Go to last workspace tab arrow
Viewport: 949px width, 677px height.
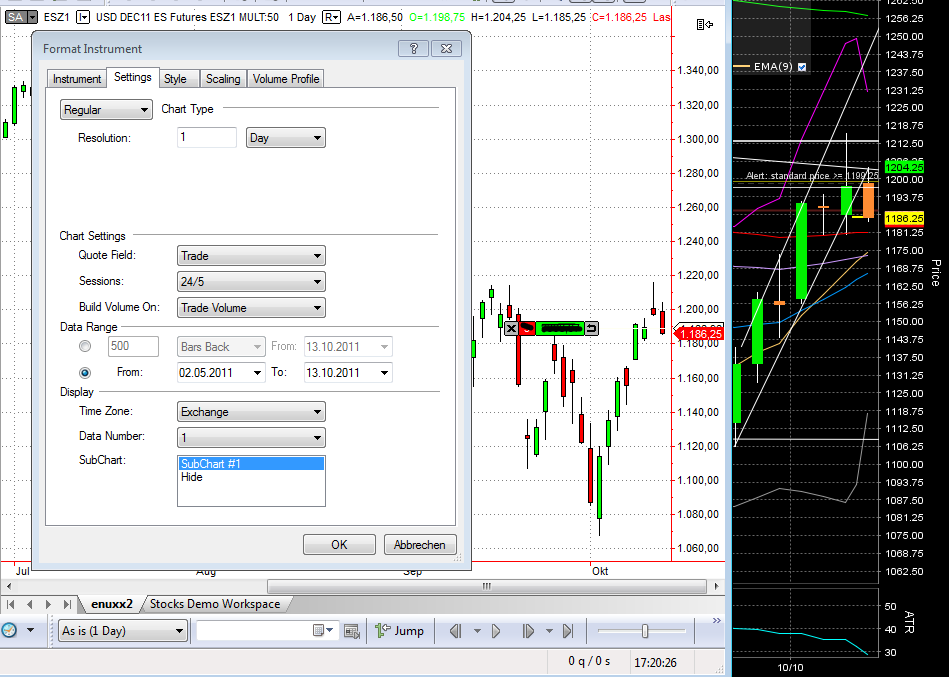(67, 604)
